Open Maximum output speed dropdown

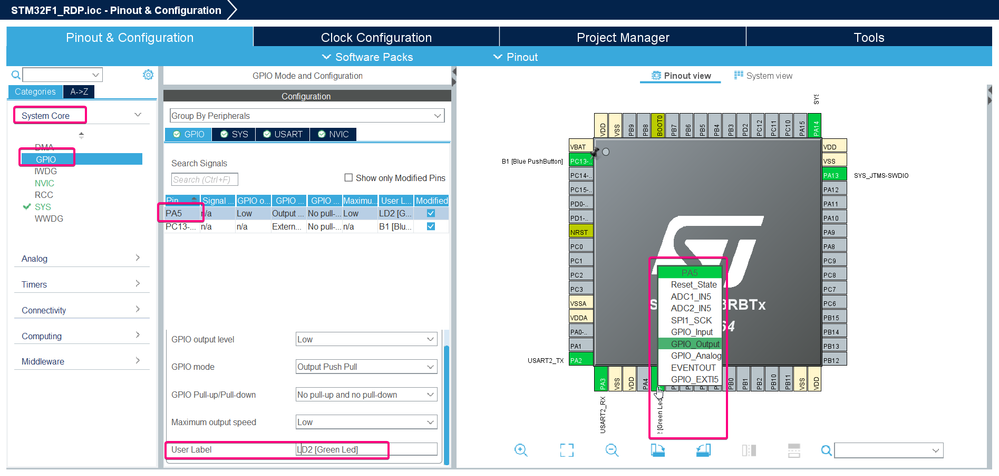(x=366, y=422)
